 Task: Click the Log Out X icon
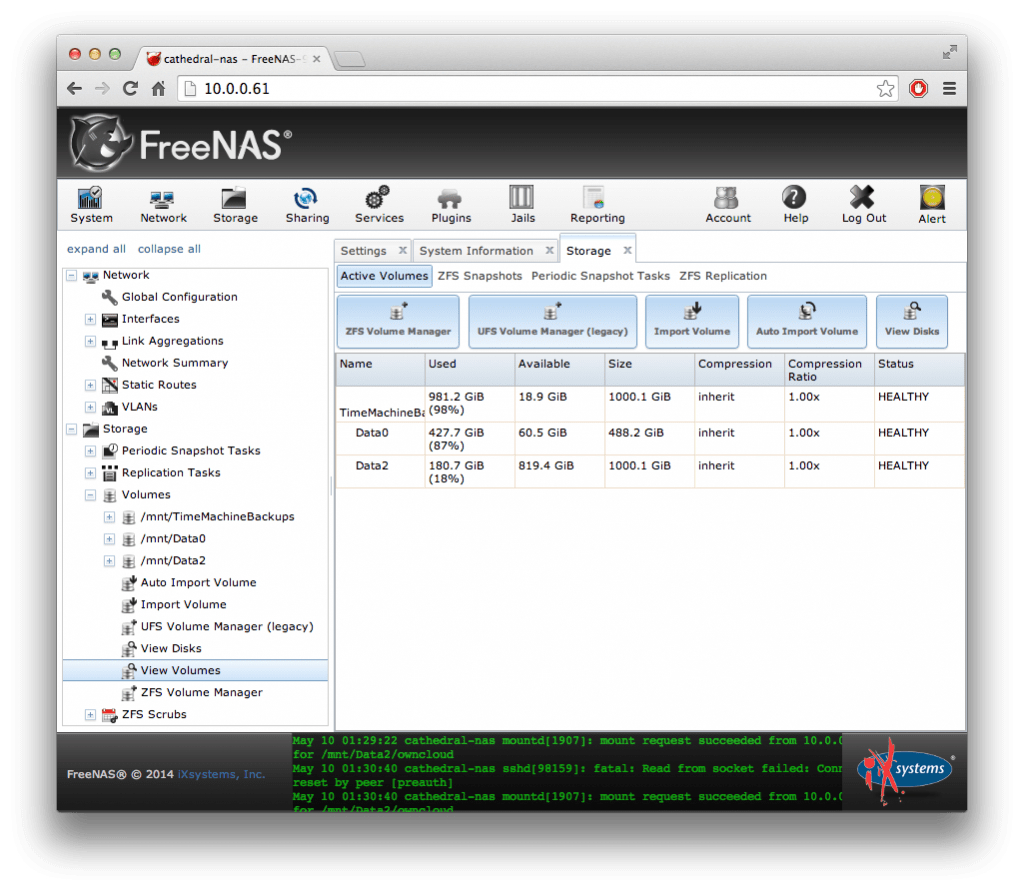pos(863,204)
